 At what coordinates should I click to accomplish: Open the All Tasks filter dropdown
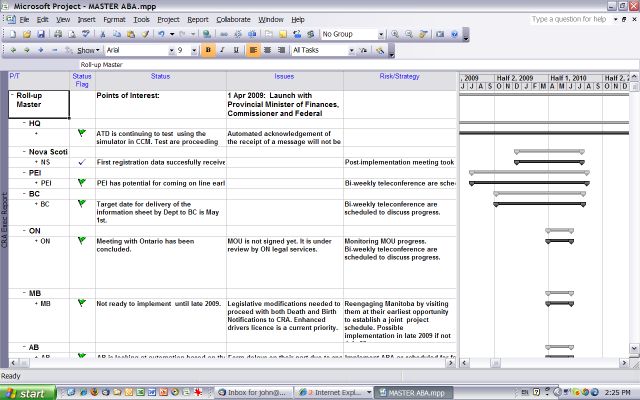[351, 50]
